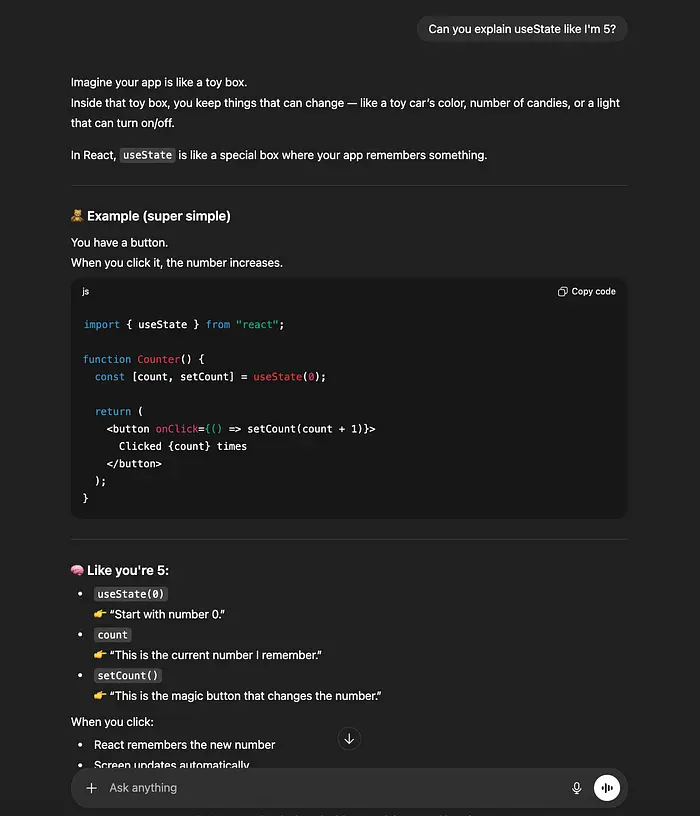700x816 pixels.
Task: Click the js language label on code block
Action: (86, 292)
